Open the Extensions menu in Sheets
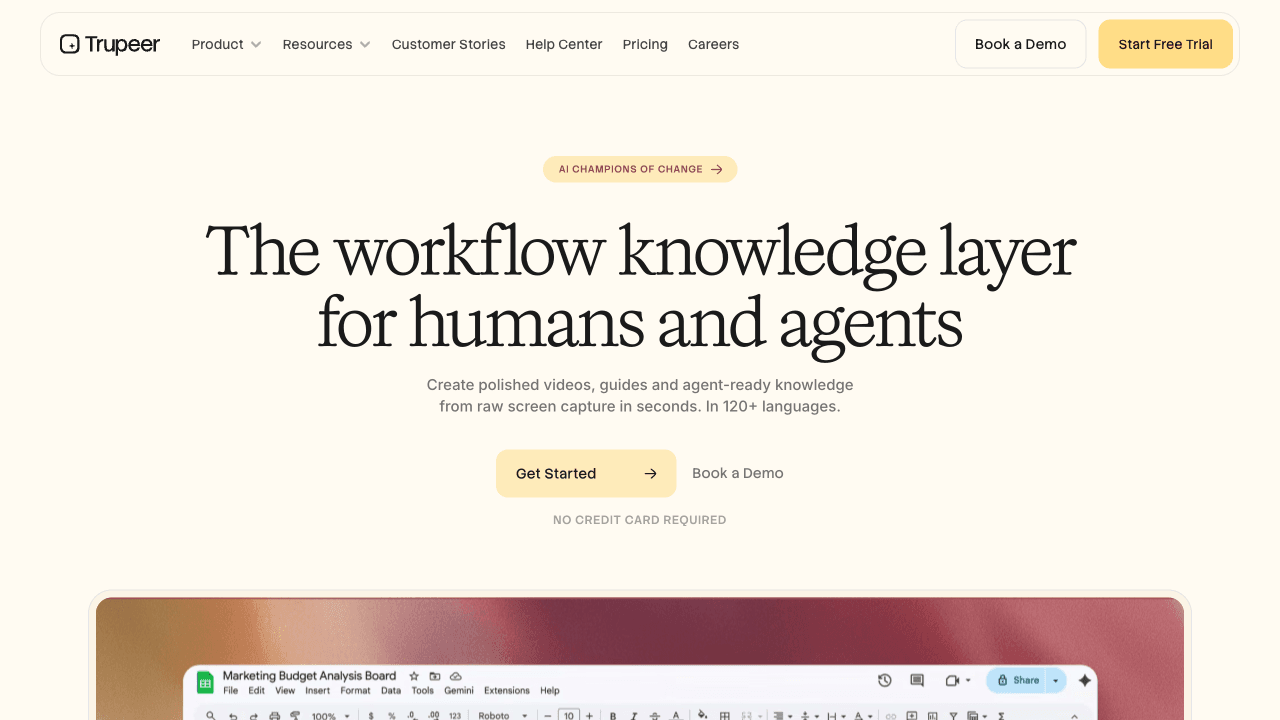This screenshot has height=720, width=1280. (x=507, y=691)
